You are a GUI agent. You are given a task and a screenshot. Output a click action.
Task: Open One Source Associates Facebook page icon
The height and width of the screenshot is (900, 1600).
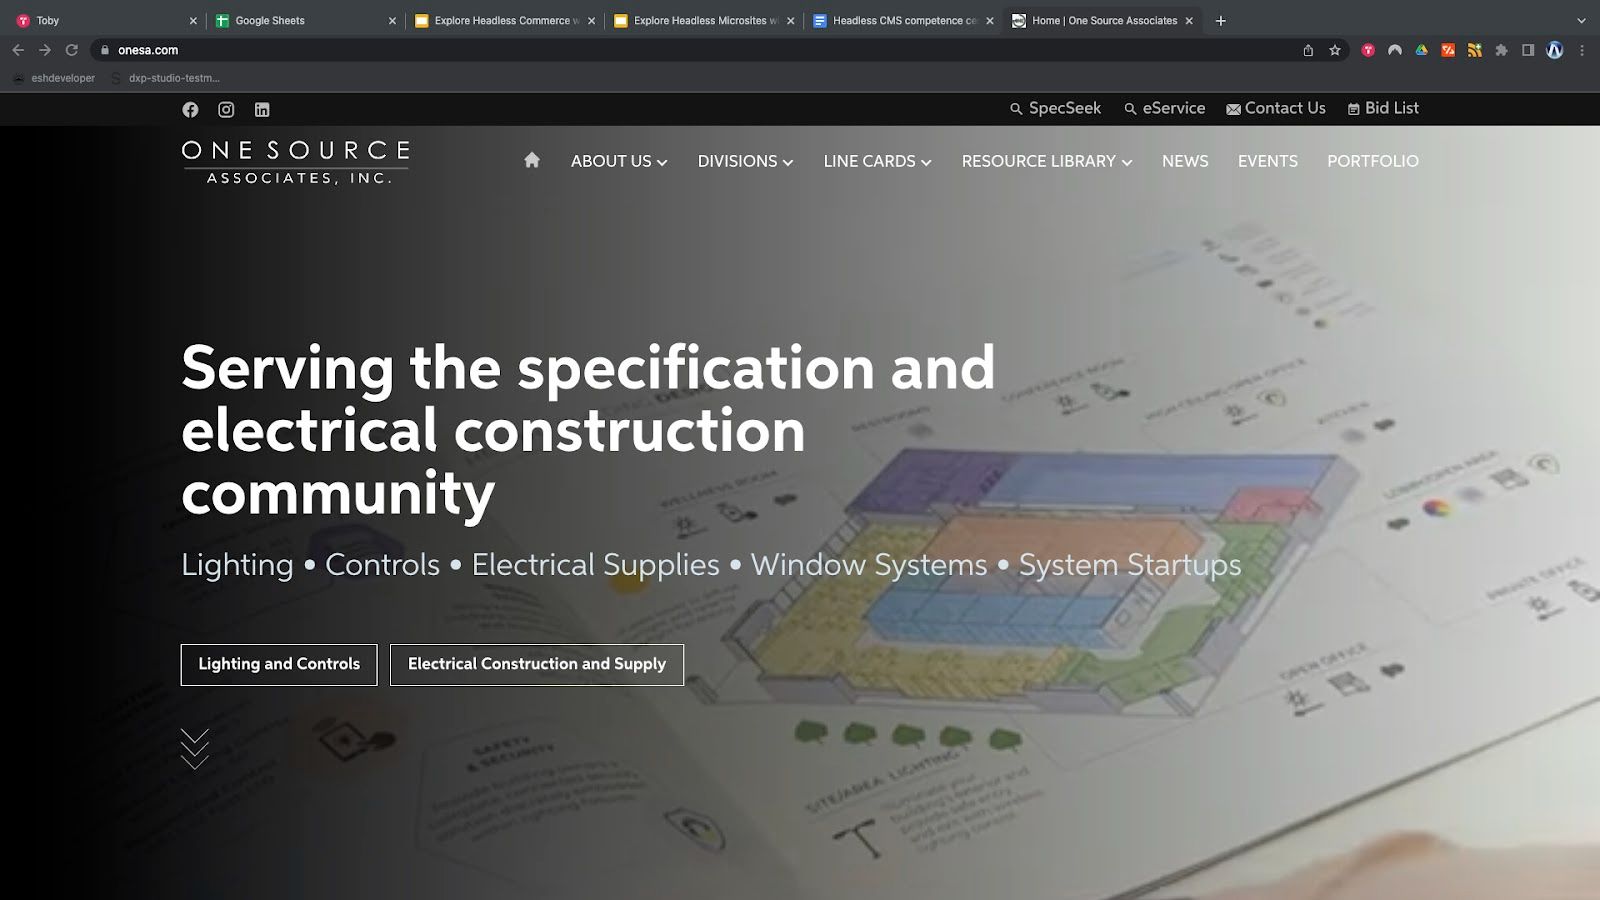(x=190, y=110)
